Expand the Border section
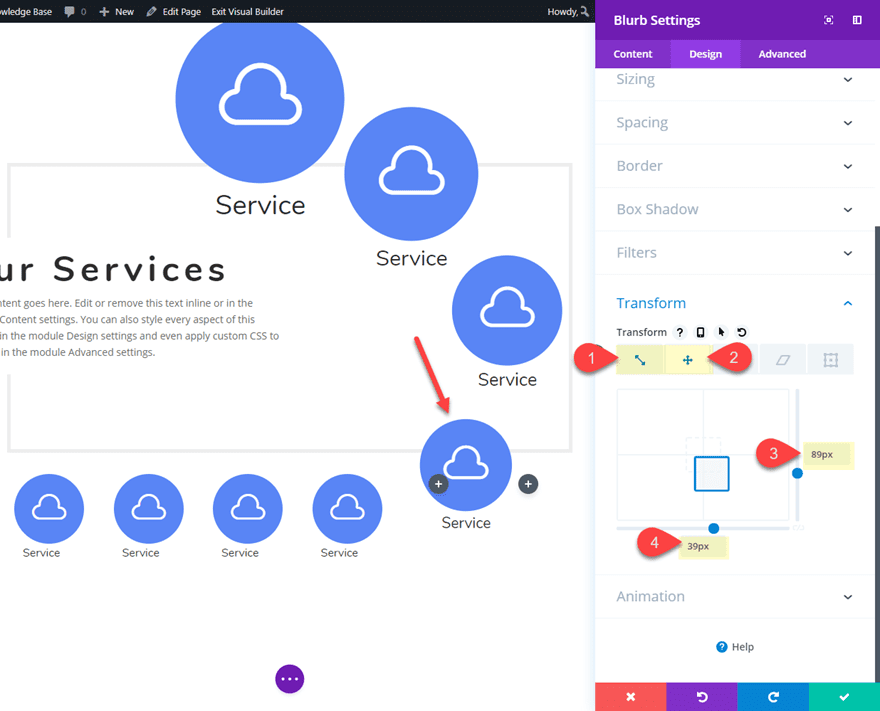The image size is (880, 711). [735, 166]
